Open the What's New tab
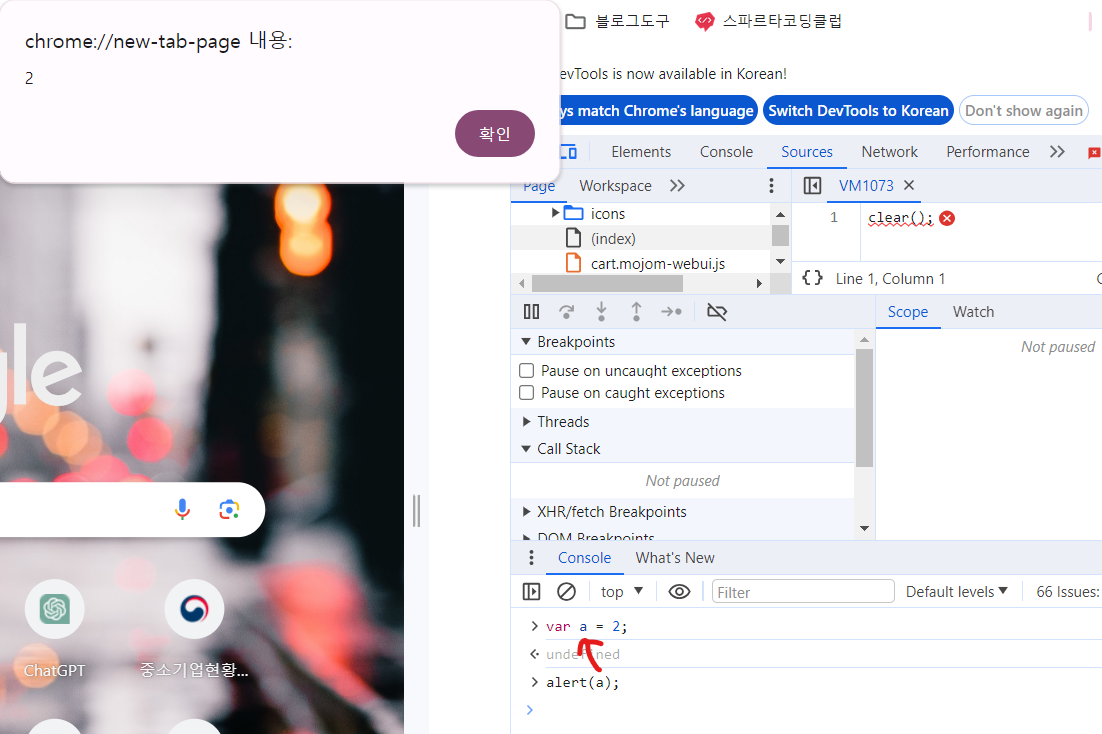1102x734 pixels. [675, 558]
